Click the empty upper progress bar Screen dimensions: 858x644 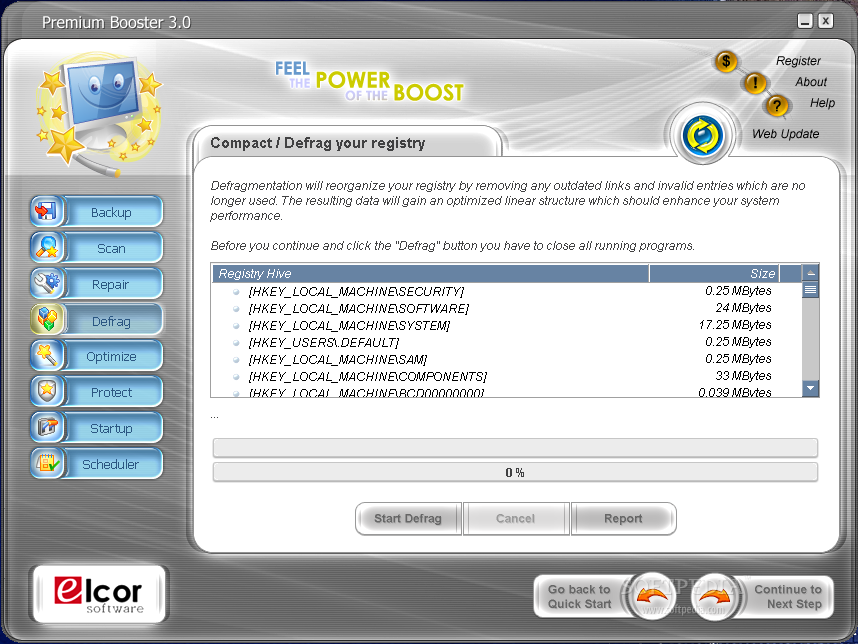[515, 448]
